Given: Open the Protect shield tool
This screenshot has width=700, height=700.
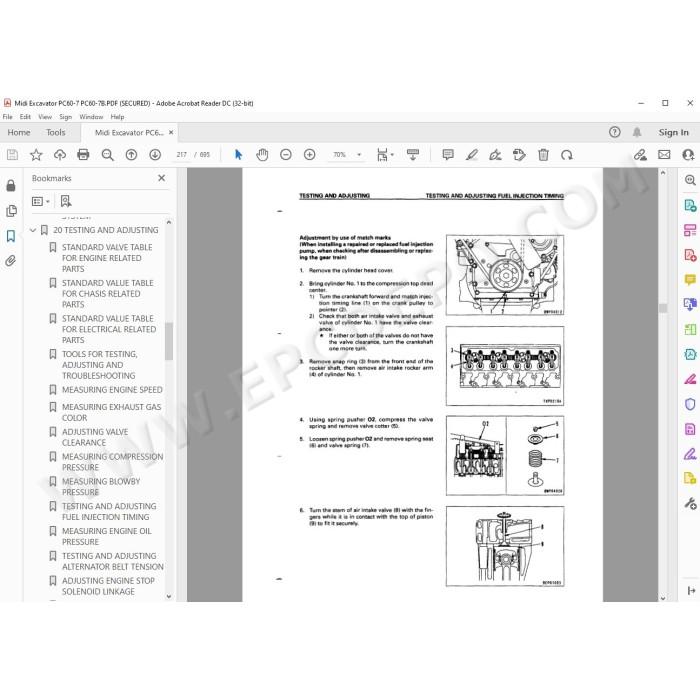Looking at the screenshot, I should [690, 404].
